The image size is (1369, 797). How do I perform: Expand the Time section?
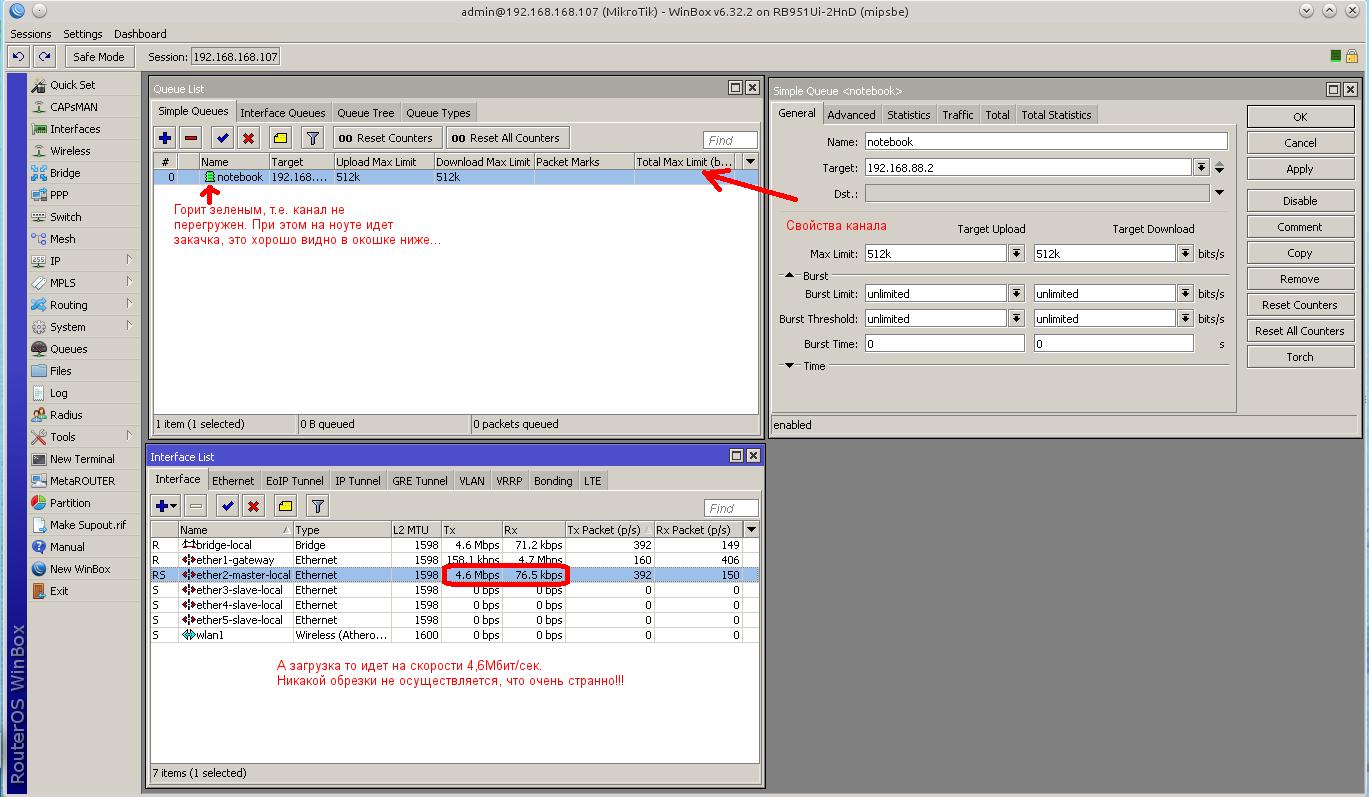pyautogui.click(x=790, y=366)
